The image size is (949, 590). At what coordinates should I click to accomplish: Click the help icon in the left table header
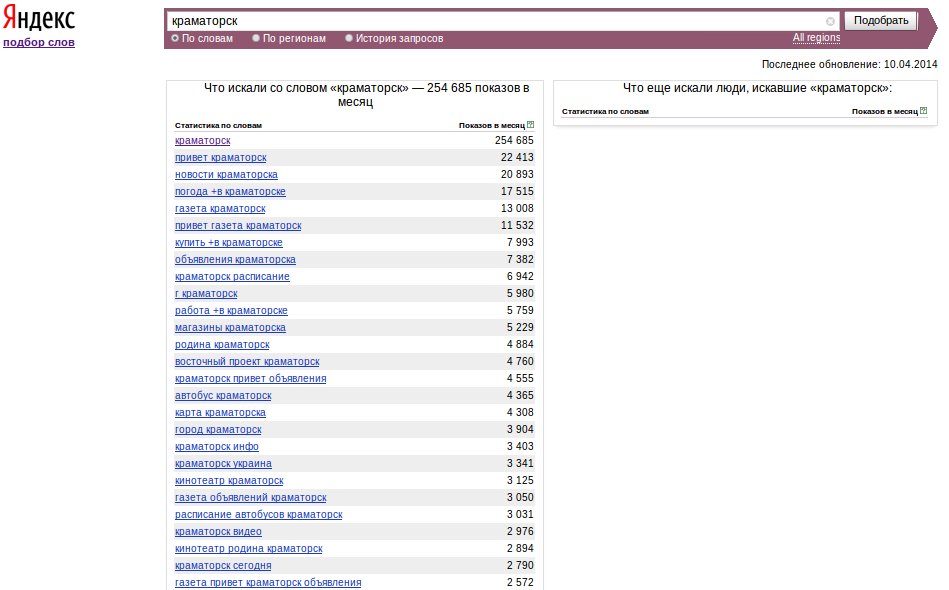530,125
